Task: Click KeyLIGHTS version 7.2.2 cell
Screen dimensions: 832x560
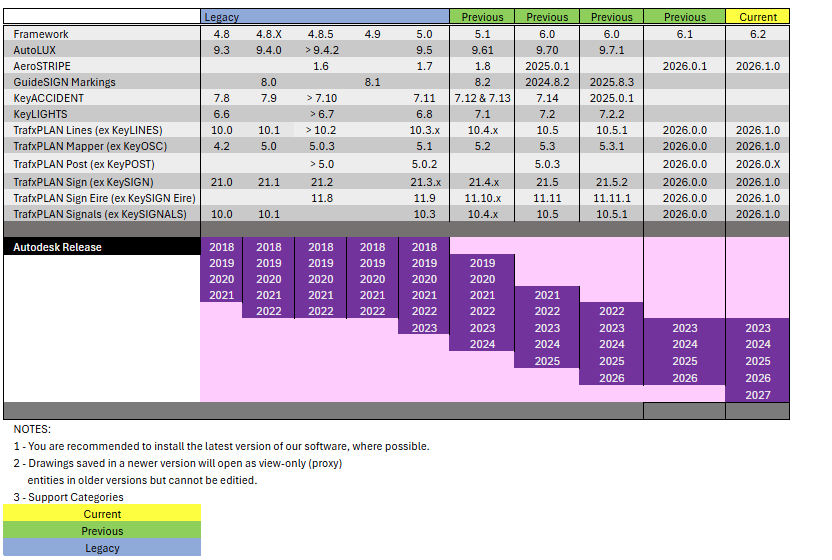Action: tap(611, 114)
